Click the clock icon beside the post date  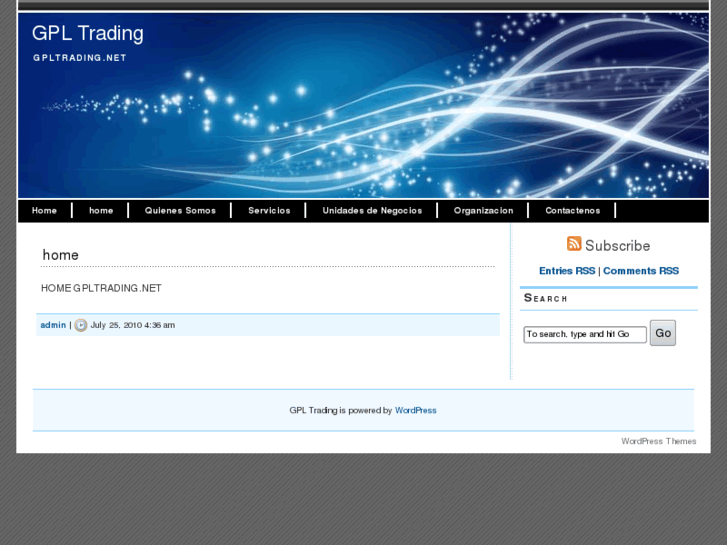[x=81, y=325]
